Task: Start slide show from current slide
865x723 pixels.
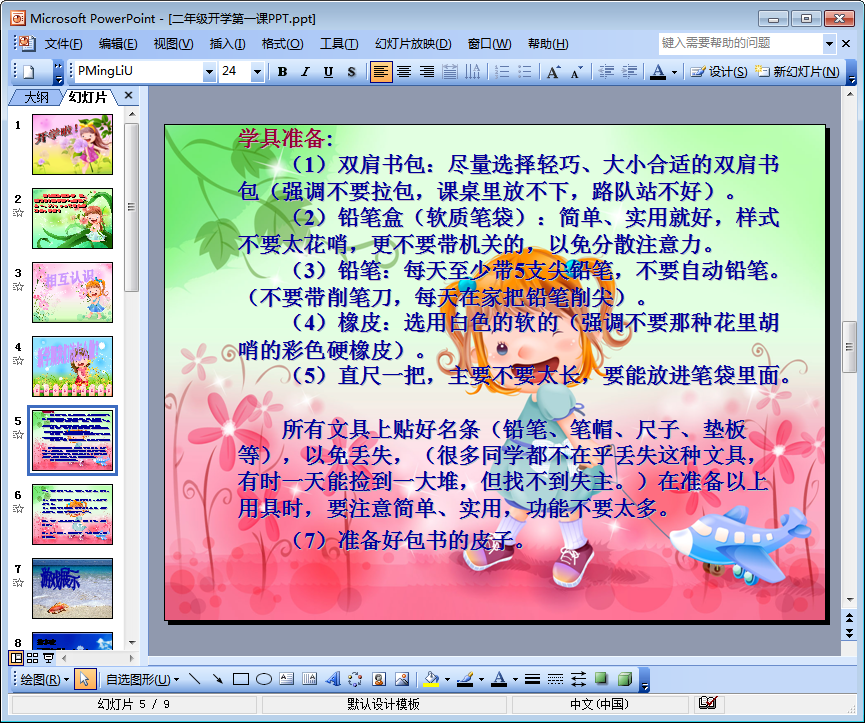Action: (49, 657)
